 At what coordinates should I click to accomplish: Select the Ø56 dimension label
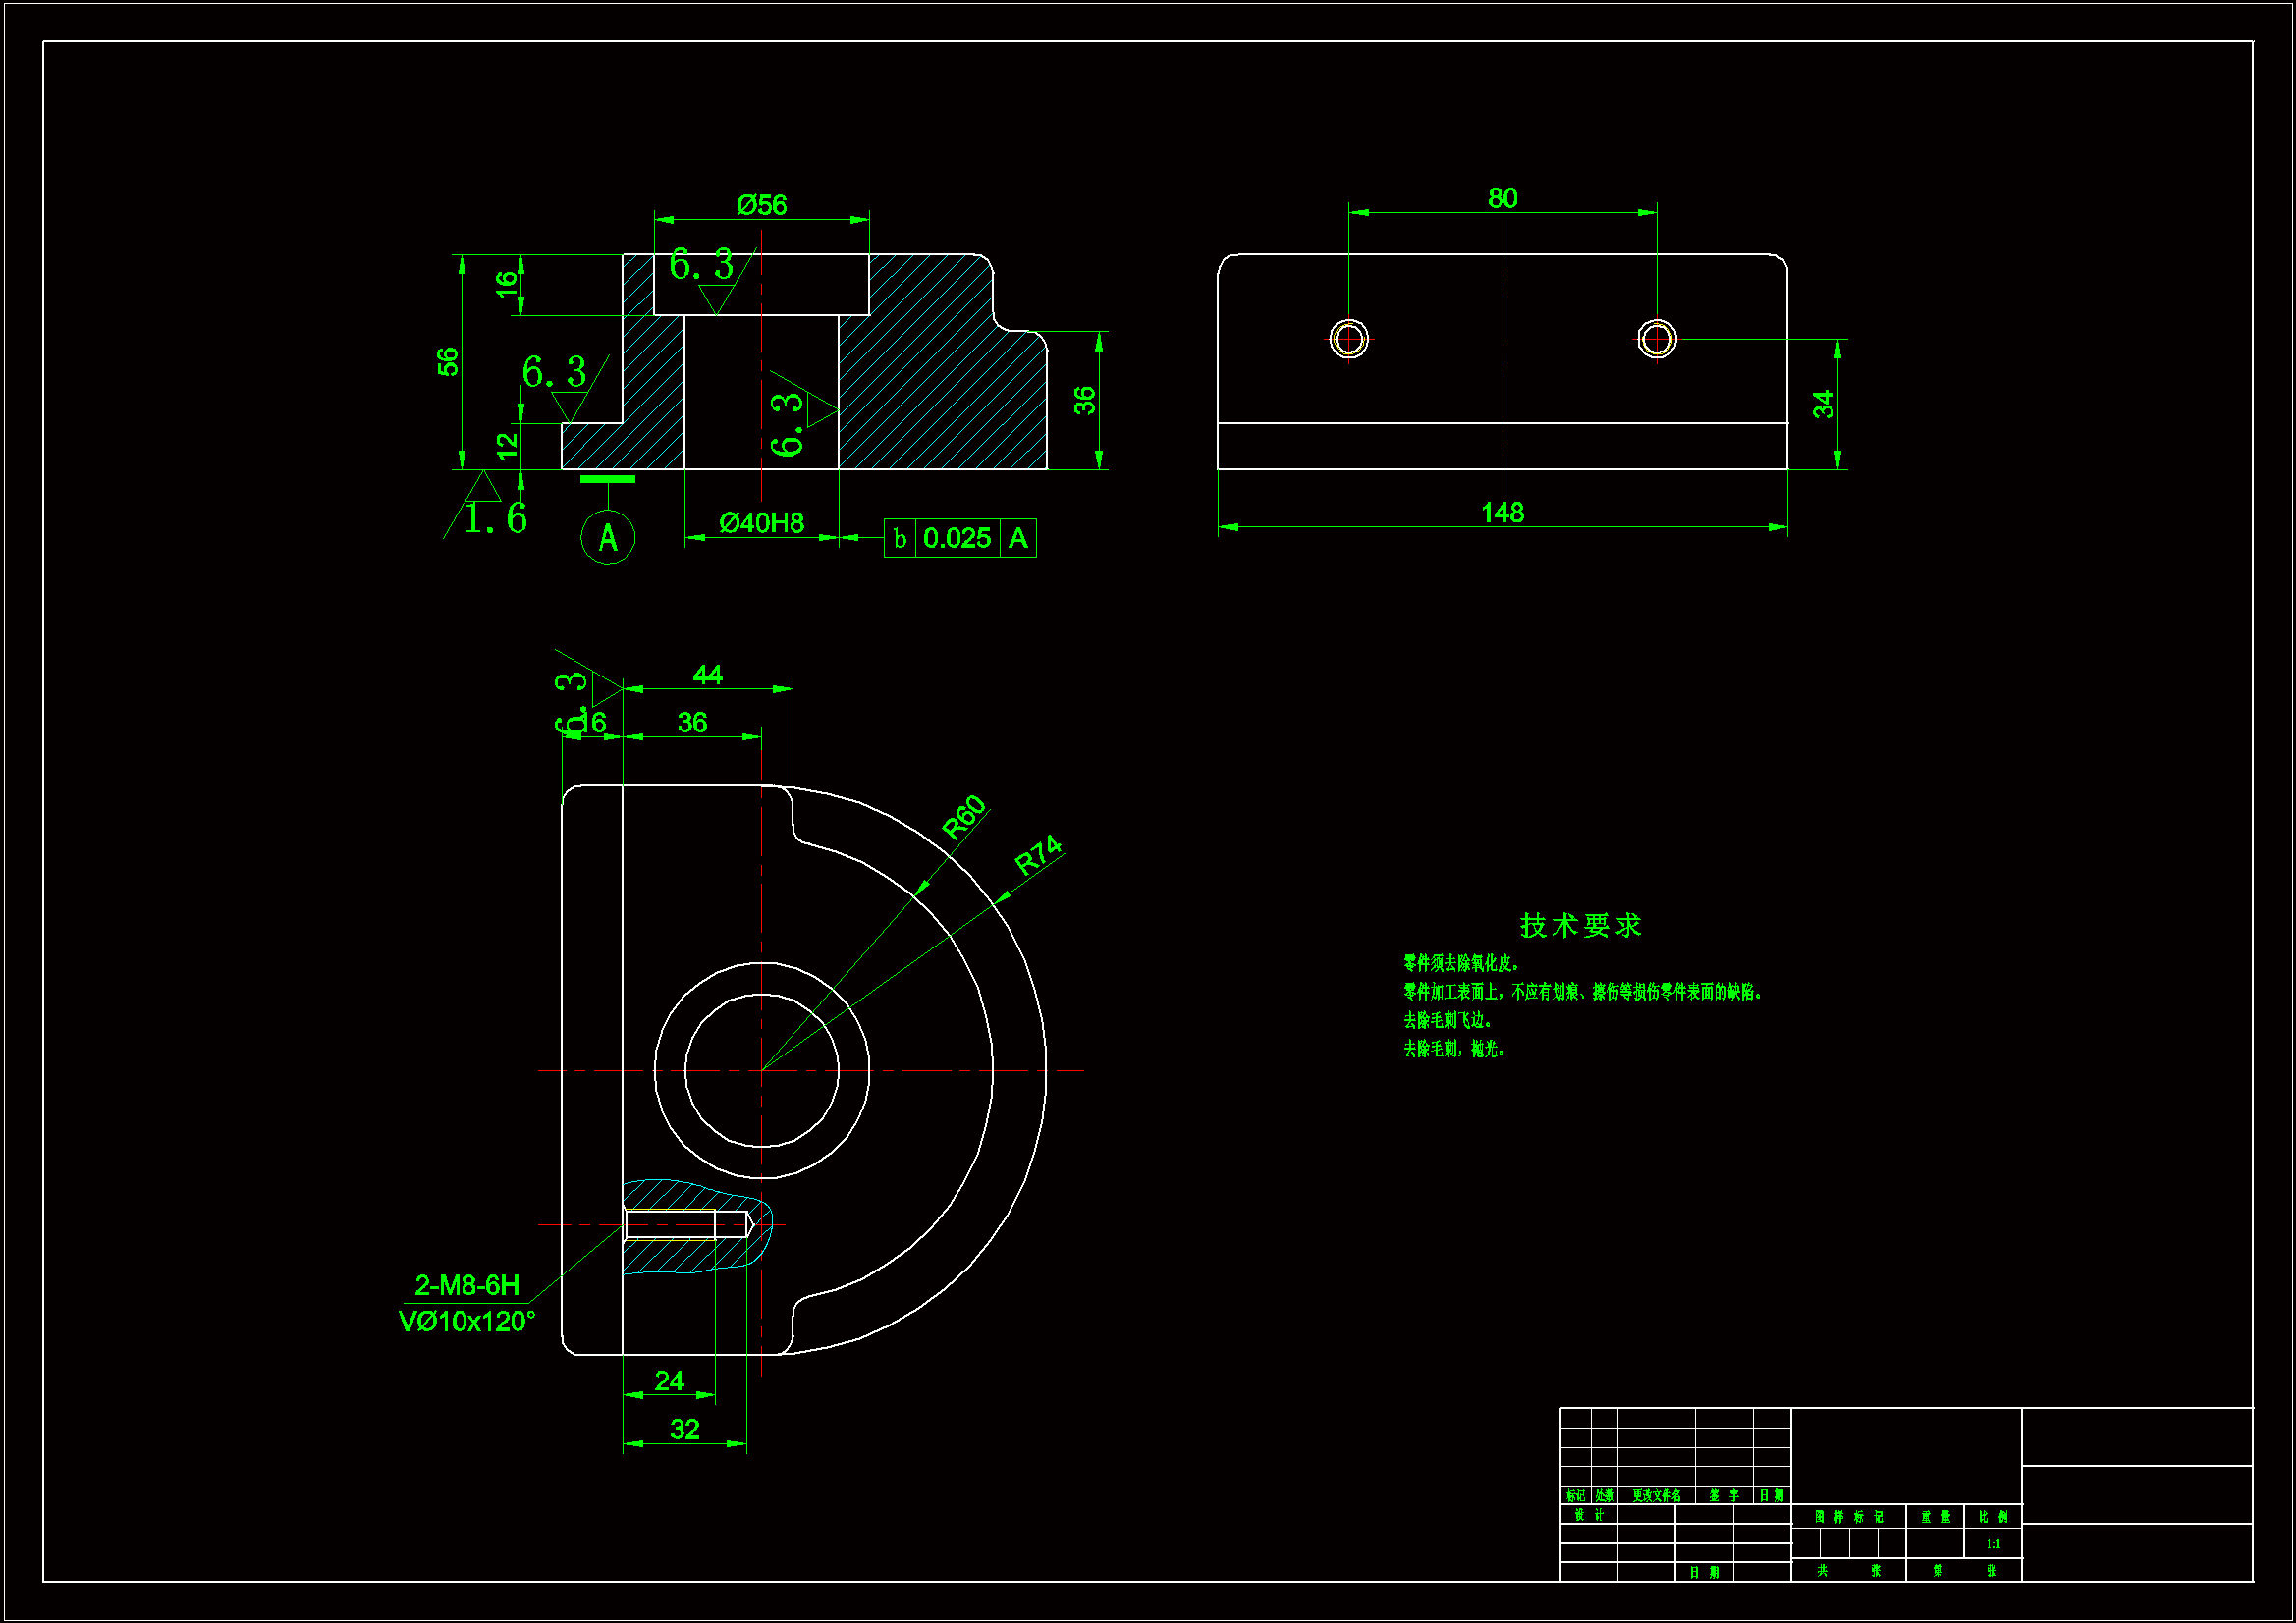761,205
